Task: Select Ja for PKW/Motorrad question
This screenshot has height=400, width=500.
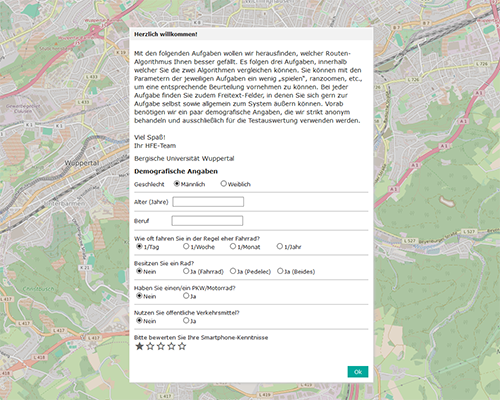Action: click(x=186, y=296)
